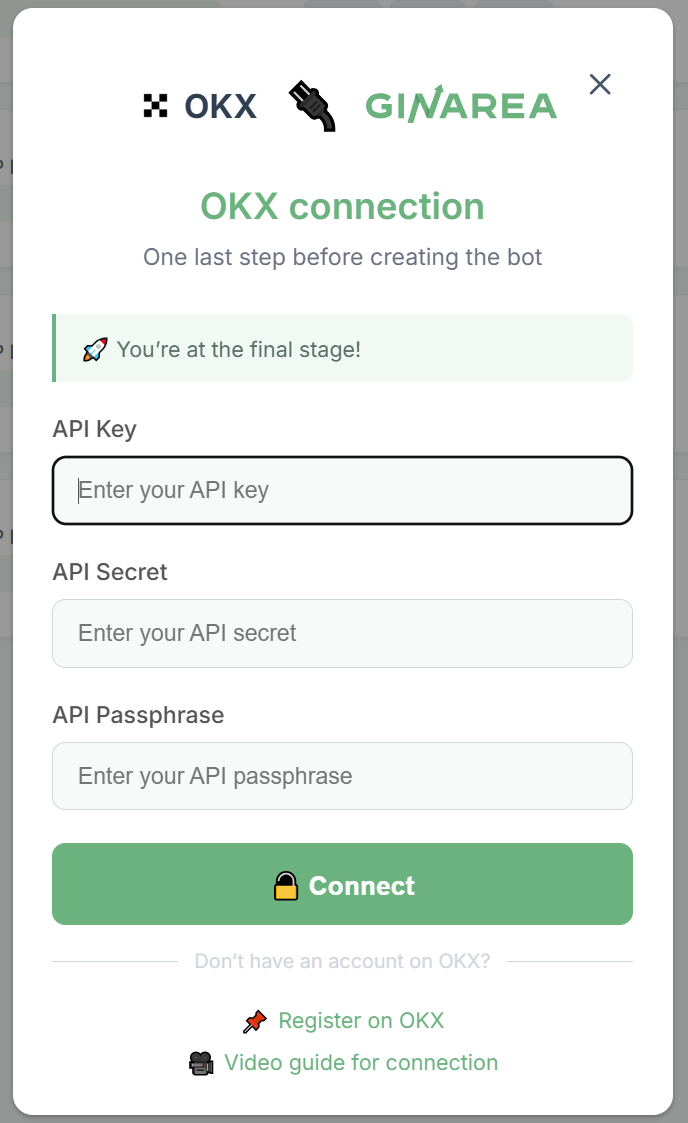Open the Video guide for connection link
The image size is (688, 1123).
pyautogui.click(x=361, y=1063)
